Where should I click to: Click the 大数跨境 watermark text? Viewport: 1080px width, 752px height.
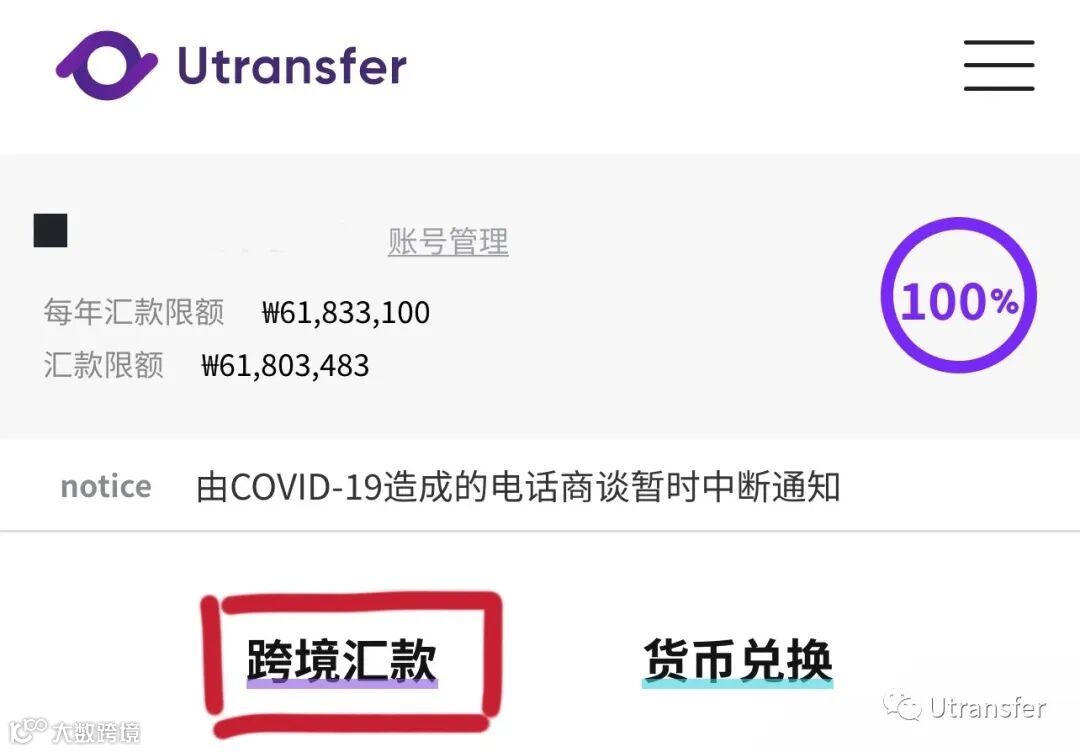coord(96,732)
